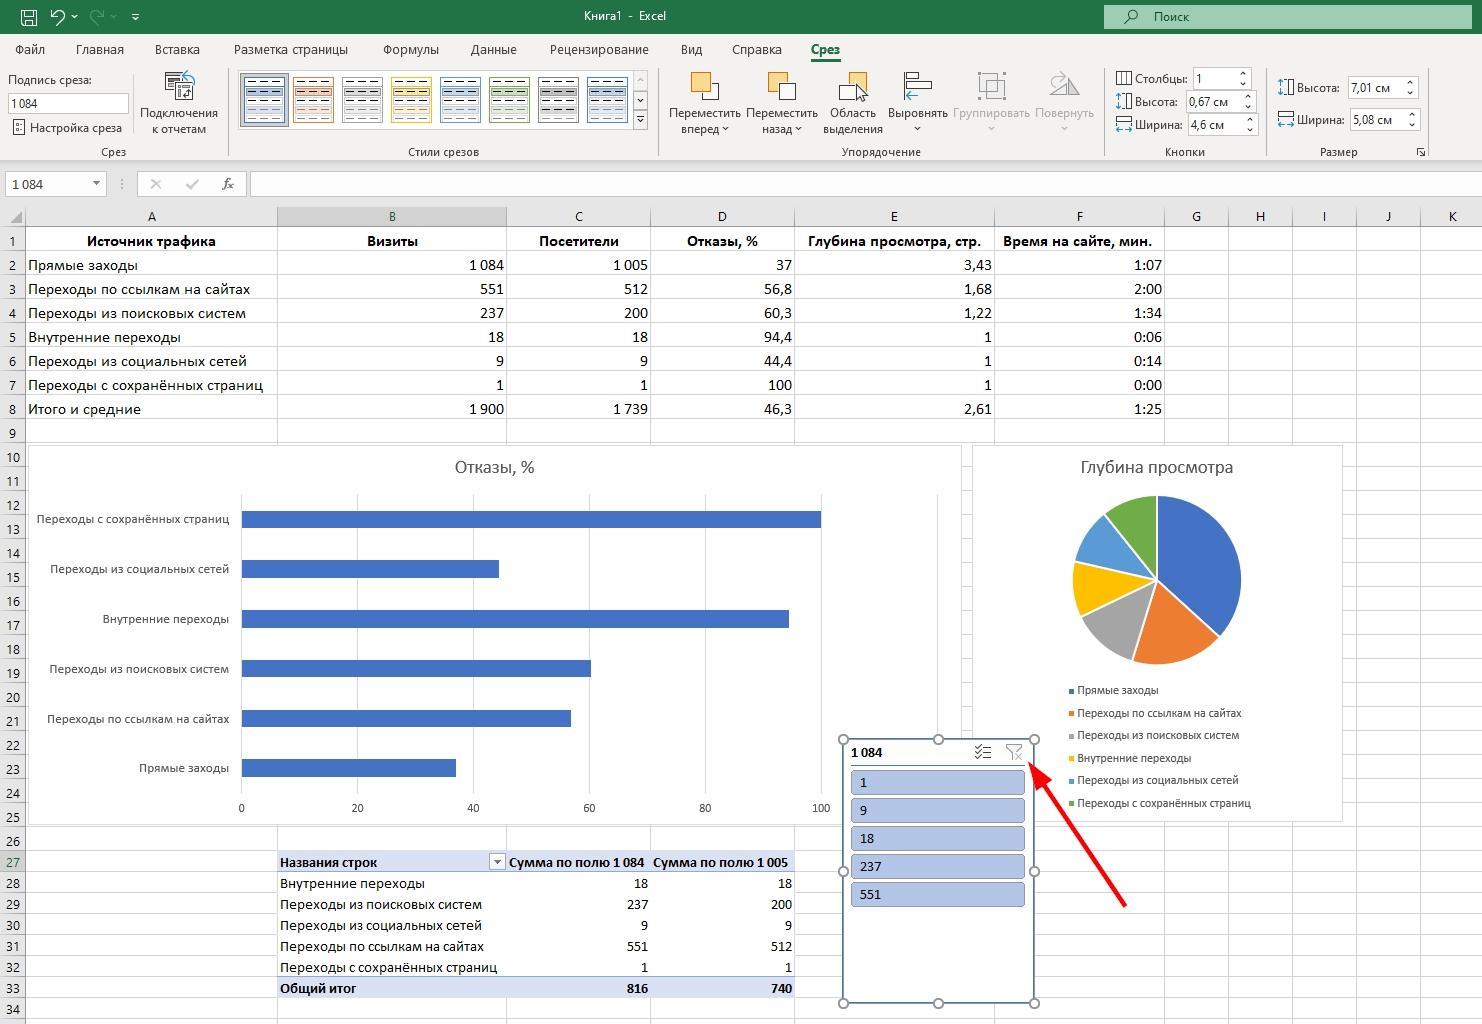Increase size Ширина 5,08 см stepper
1482x1024 pixels.
(1411, 115)
